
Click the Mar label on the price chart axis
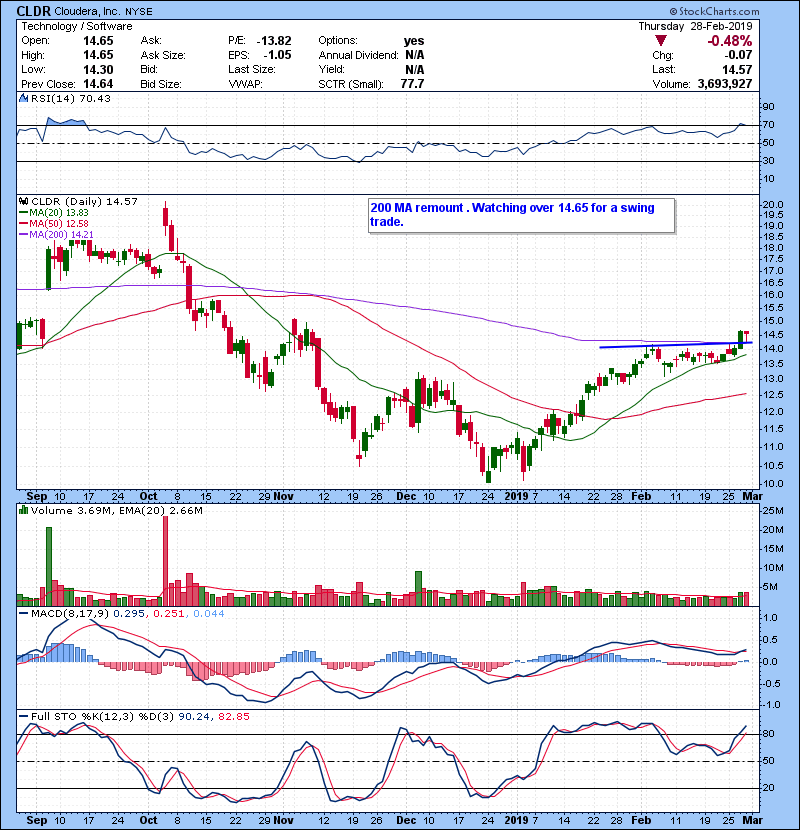752,496
